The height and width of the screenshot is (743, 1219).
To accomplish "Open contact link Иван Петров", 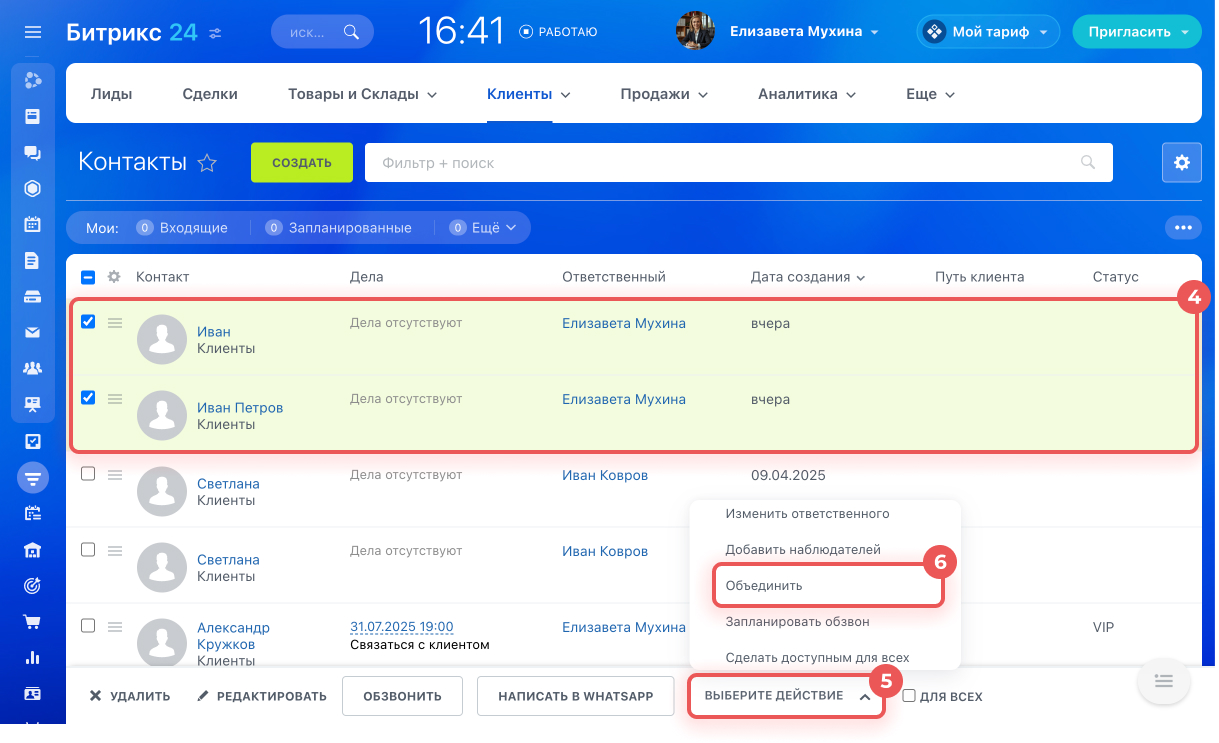I will pos(240,407).
